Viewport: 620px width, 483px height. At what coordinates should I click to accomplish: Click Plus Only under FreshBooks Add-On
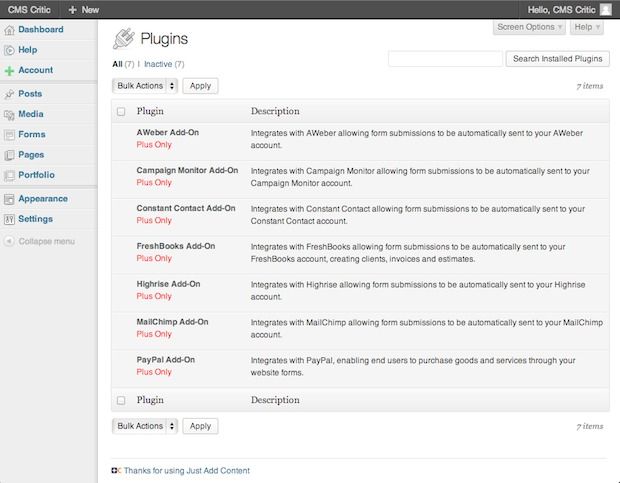[x=154, y=258]
